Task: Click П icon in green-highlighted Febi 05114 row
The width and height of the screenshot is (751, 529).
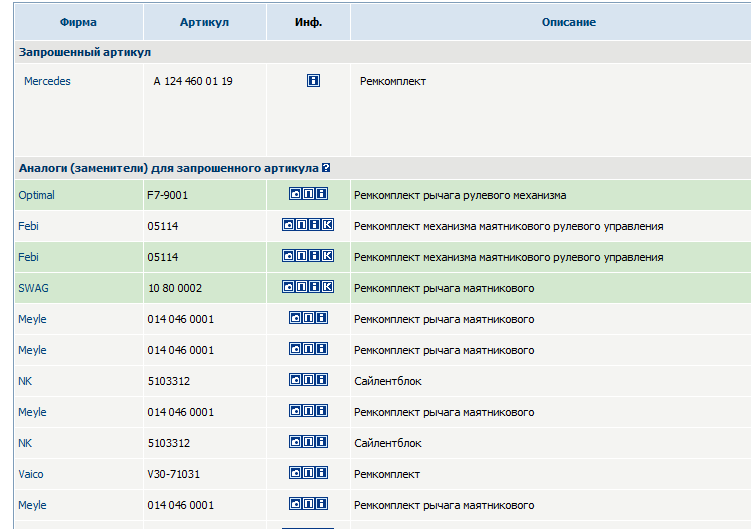Action: pyautogui.click(x=301, y=255)
